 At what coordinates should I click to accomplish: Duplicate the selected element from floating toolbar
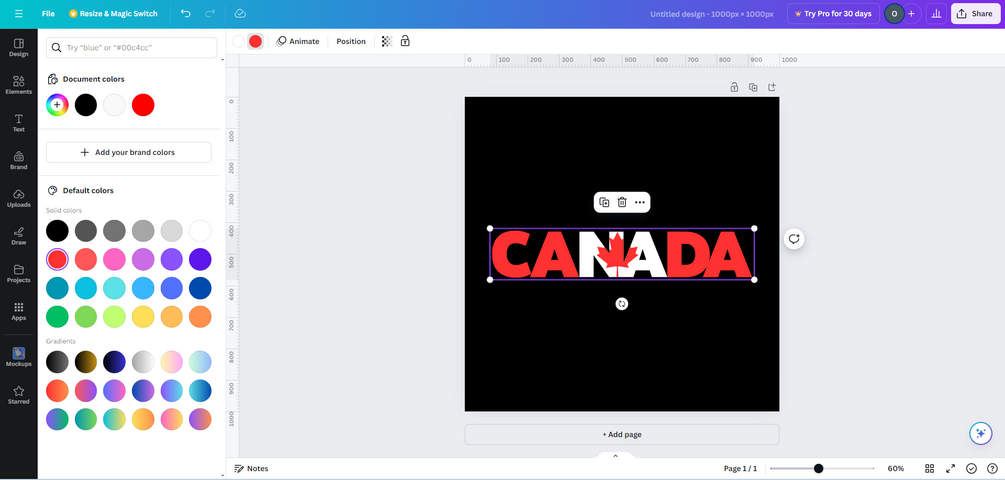pos(604,203)
